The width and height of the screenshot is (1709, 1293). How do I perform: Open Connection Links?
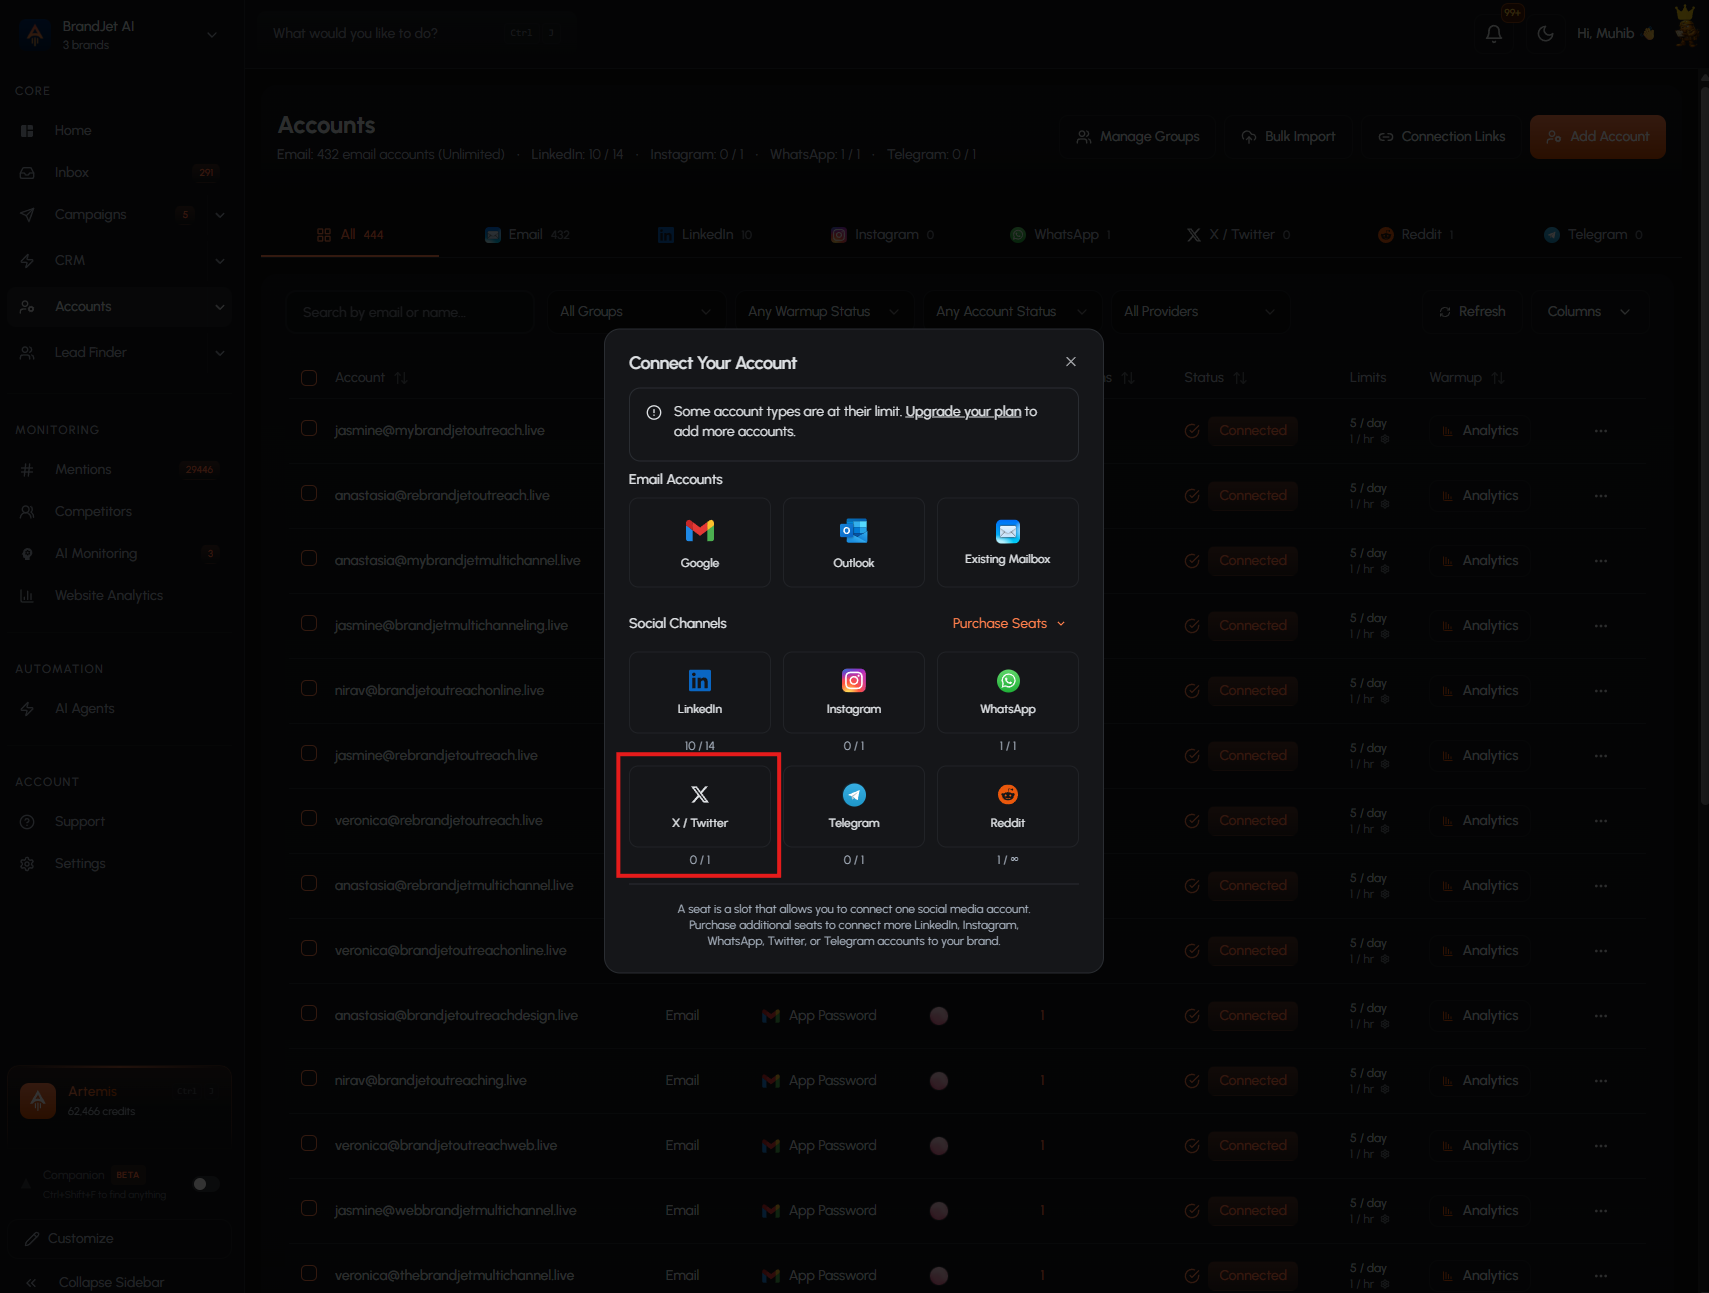[1441, 136]
